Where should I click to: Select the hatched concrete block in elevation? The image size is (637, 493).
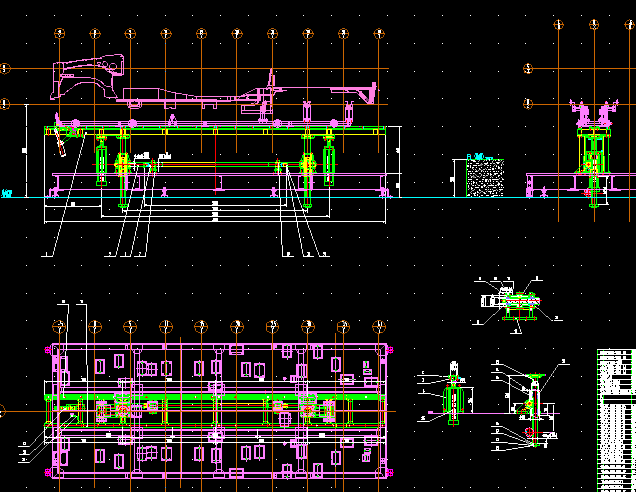pyautogui.click(x=485, y=178)
